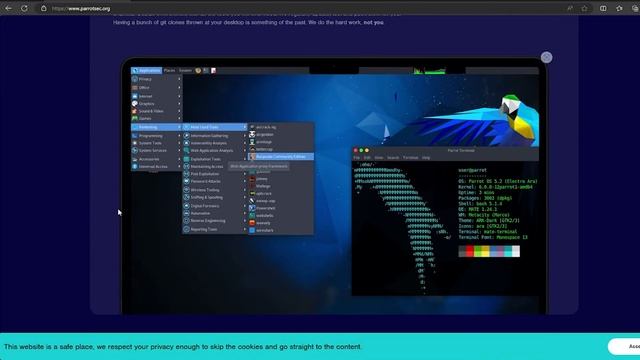Expand the Graphics submenu arrow
640x360 pixels.
tap(179, 104)
